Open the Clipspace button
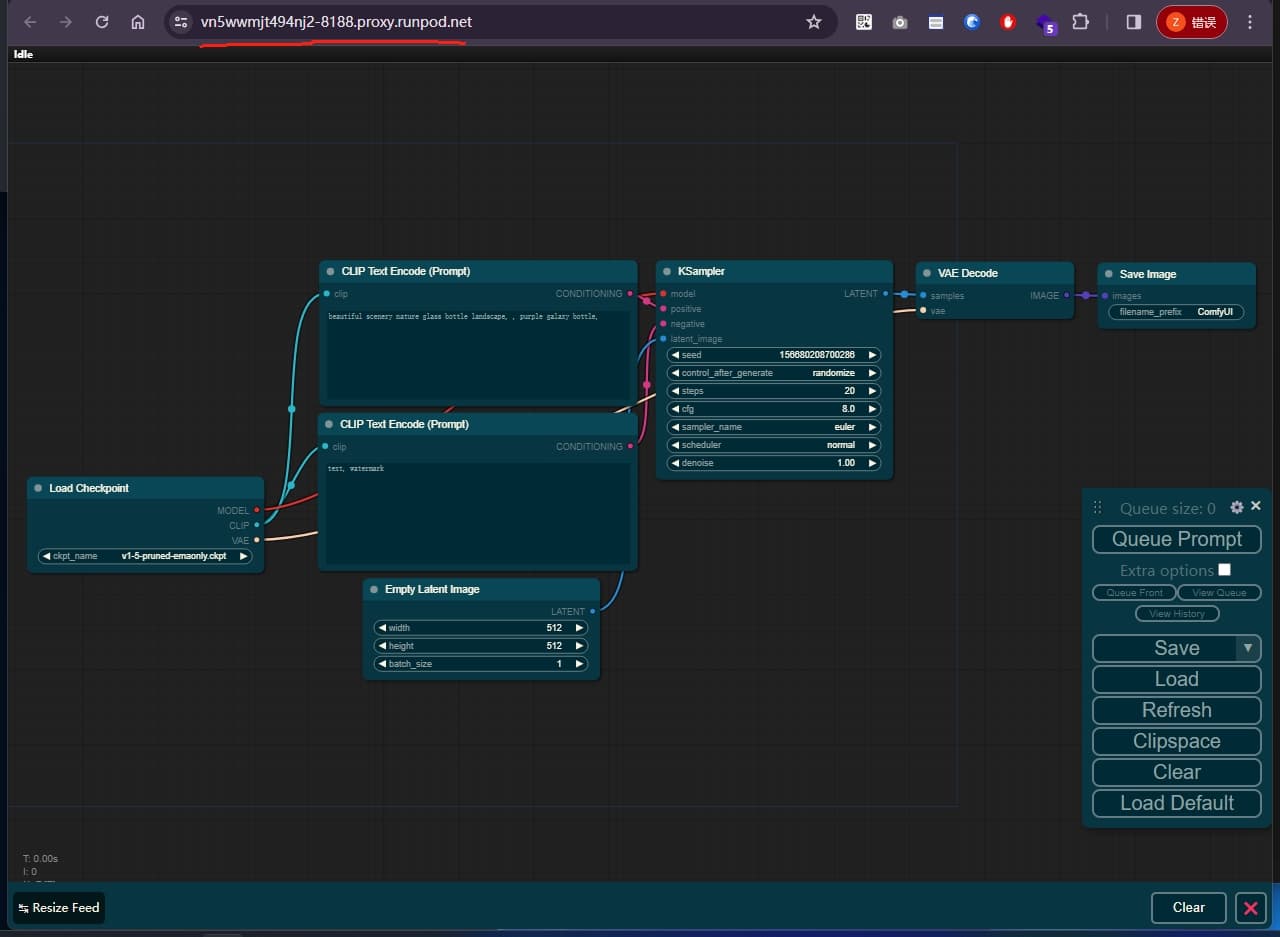This screenshot has width=1280, height=937. click(1177, 741)
